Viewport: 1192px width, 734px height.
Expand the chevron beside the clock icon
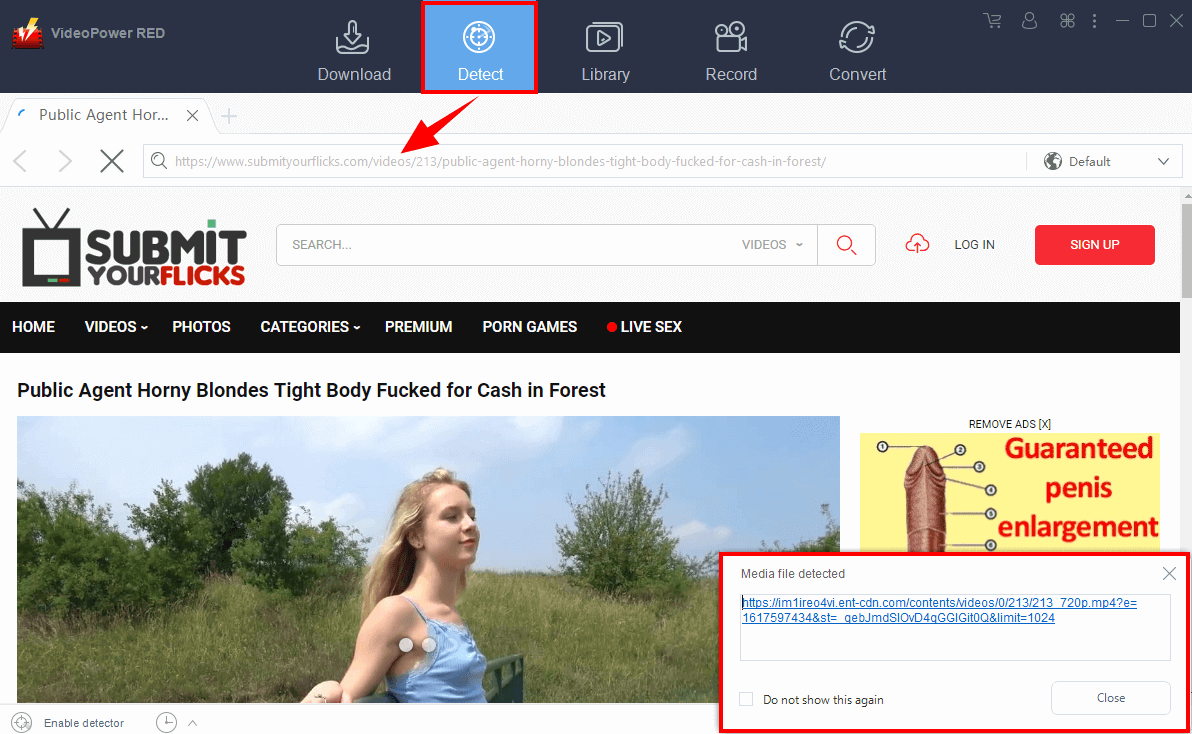coord(192,723)
